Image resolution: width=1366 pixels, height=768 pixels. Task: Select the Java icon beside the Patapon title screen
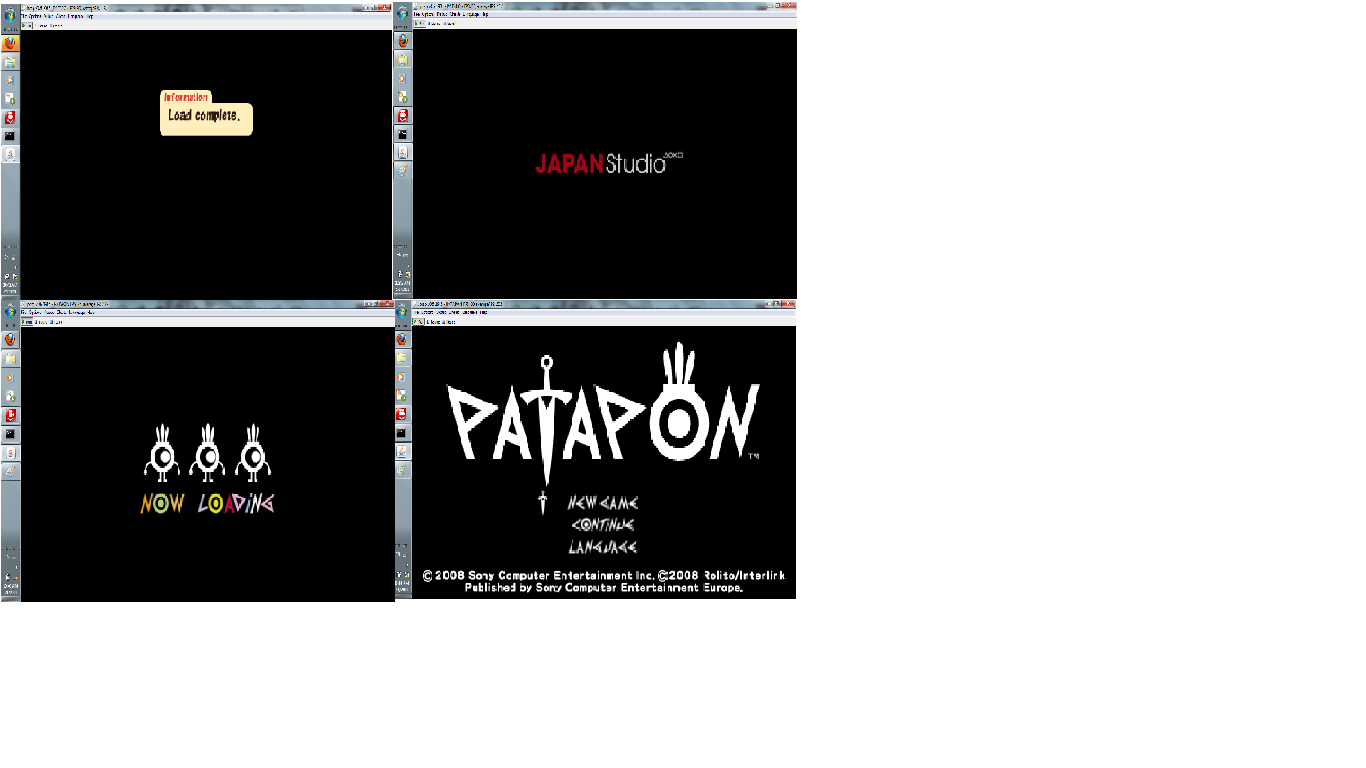(402, 451)
